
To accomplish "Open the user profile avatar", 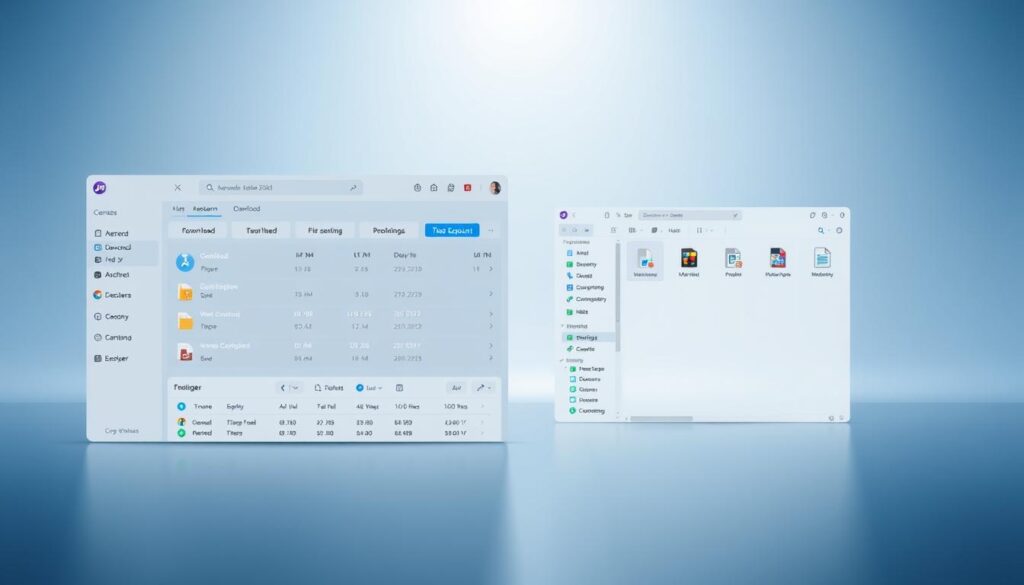I will point(494,187).
